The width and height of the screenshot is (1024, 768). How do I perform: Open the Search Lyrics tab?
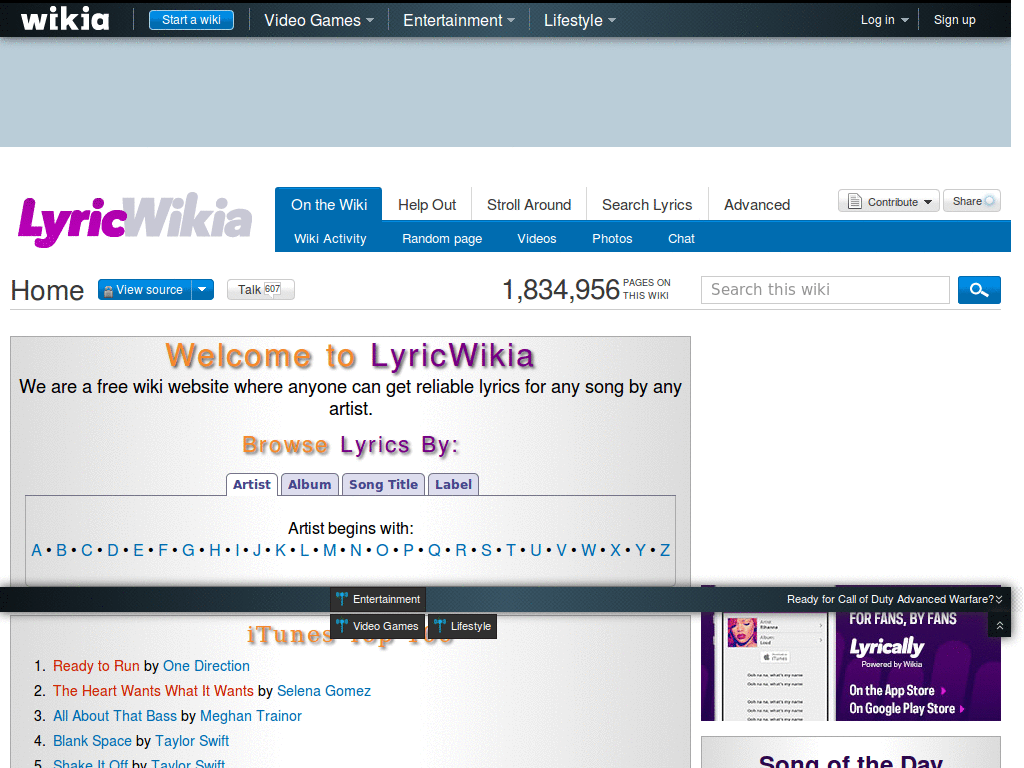[646, 204]
